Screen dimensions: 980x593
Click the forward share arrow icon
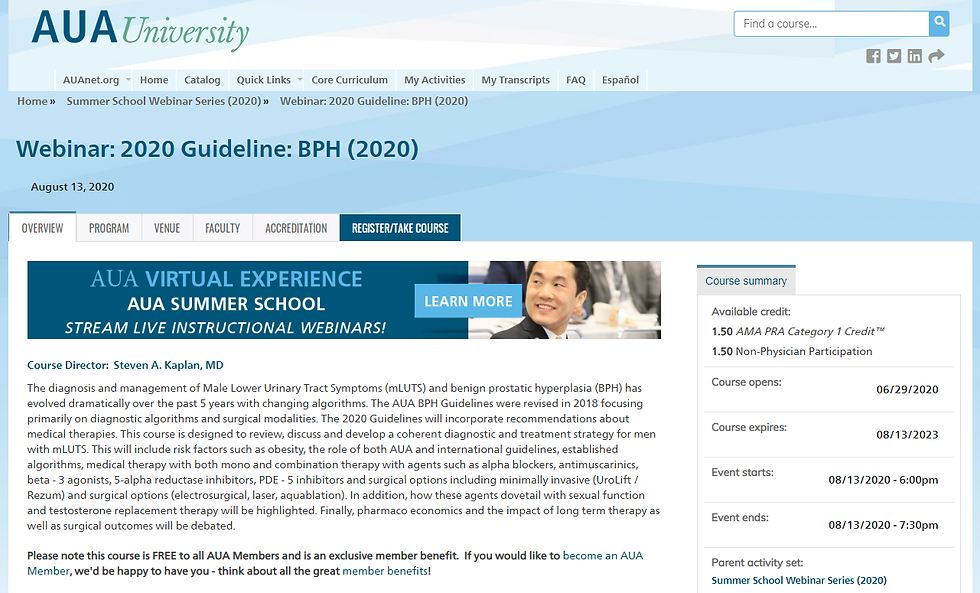pyautogui.click(x=936, y=56)
